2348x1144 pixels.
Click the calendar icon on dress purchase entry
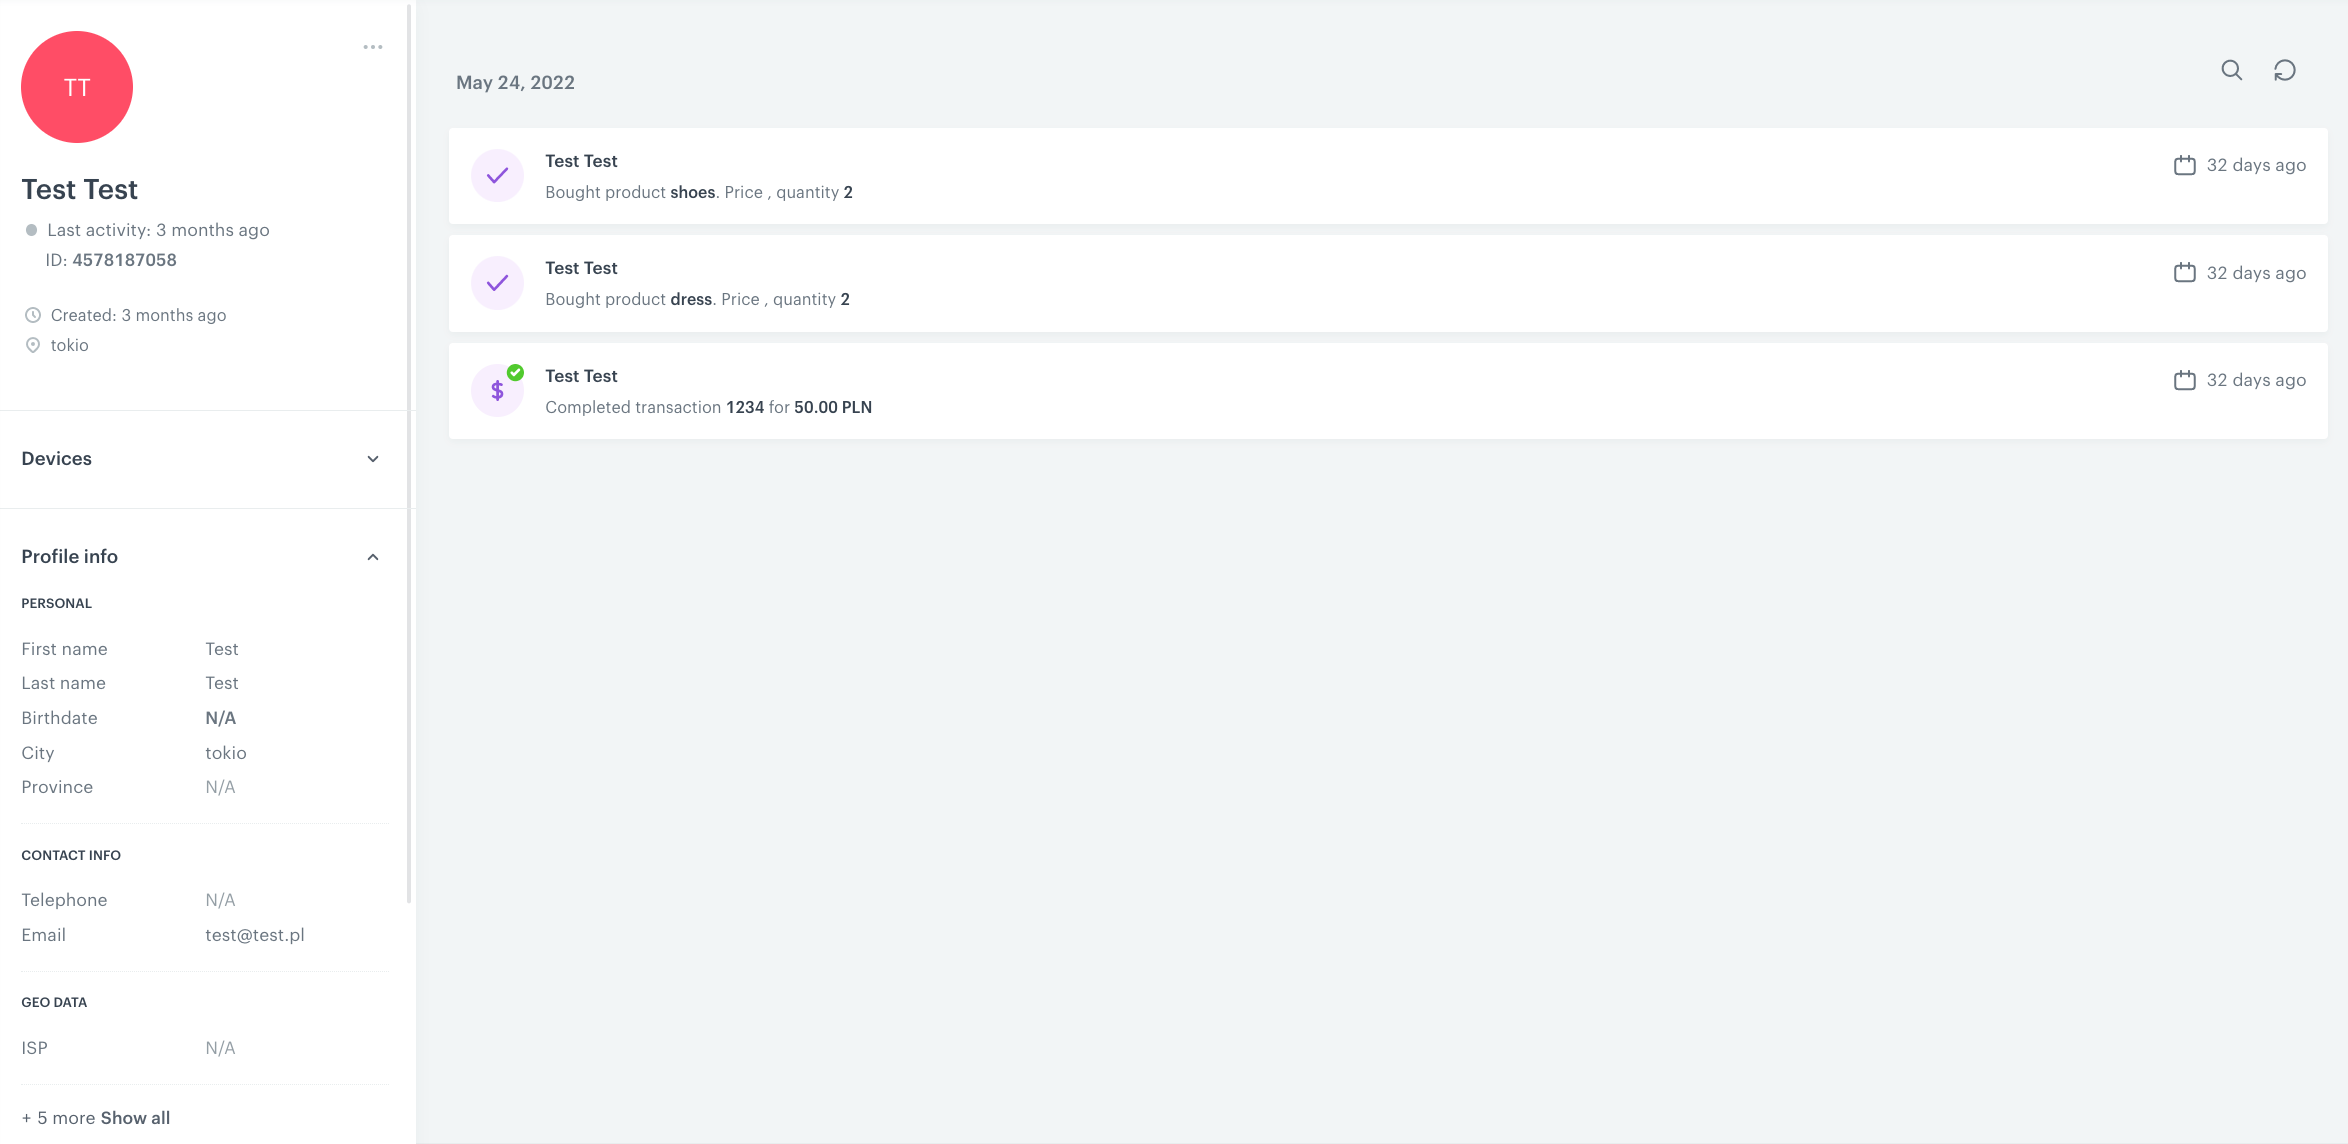2184,272
